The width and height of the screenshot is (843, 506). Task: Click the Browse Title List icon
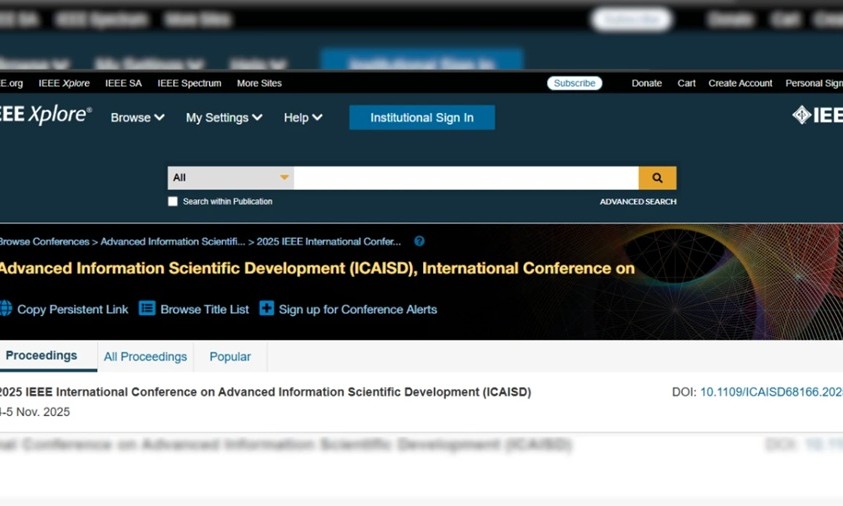pos(147,309)
